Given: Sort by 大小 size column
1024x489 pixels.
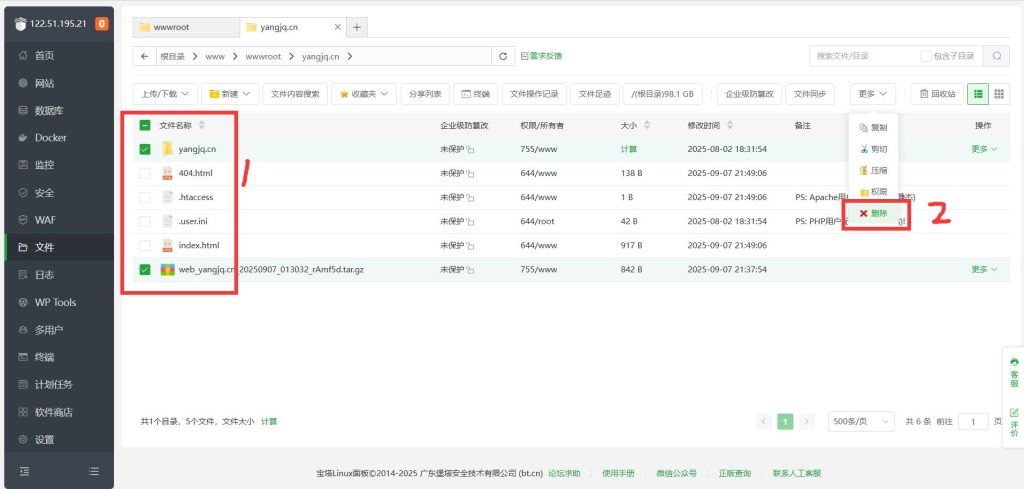Looking at the screenshot, I should 647,125.
